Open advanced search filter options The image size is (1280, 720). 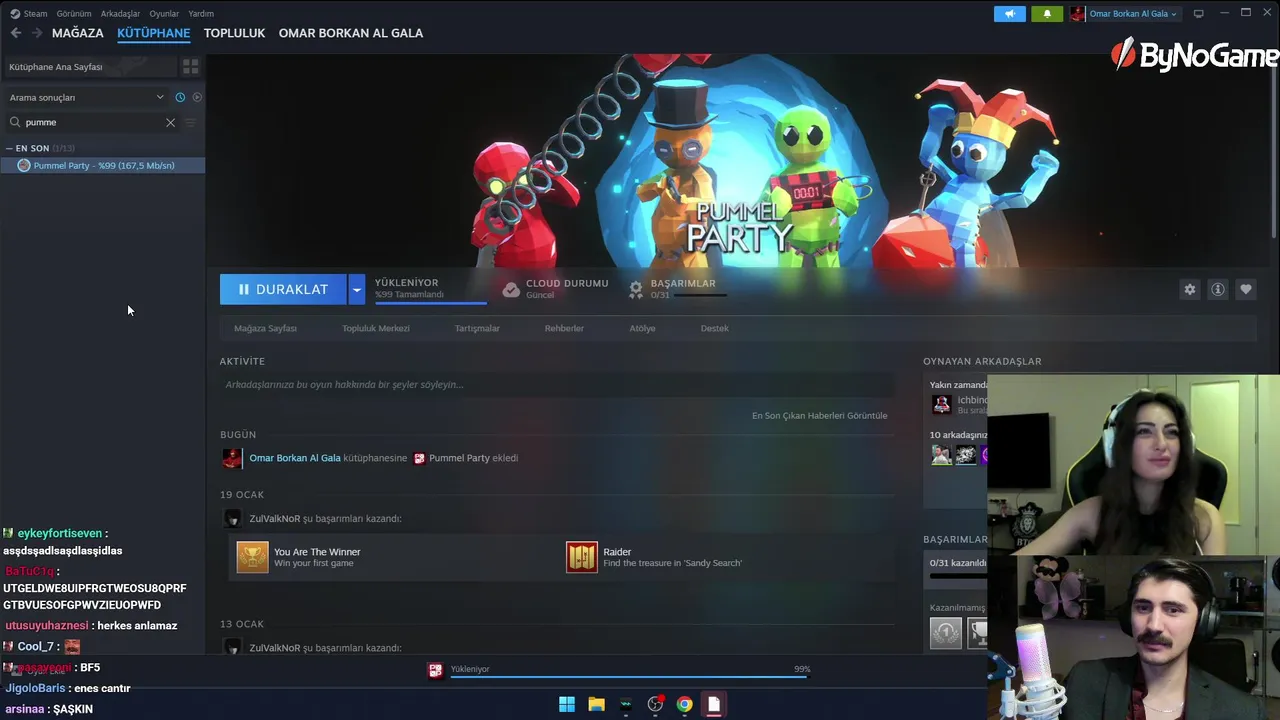coord(190,122)
